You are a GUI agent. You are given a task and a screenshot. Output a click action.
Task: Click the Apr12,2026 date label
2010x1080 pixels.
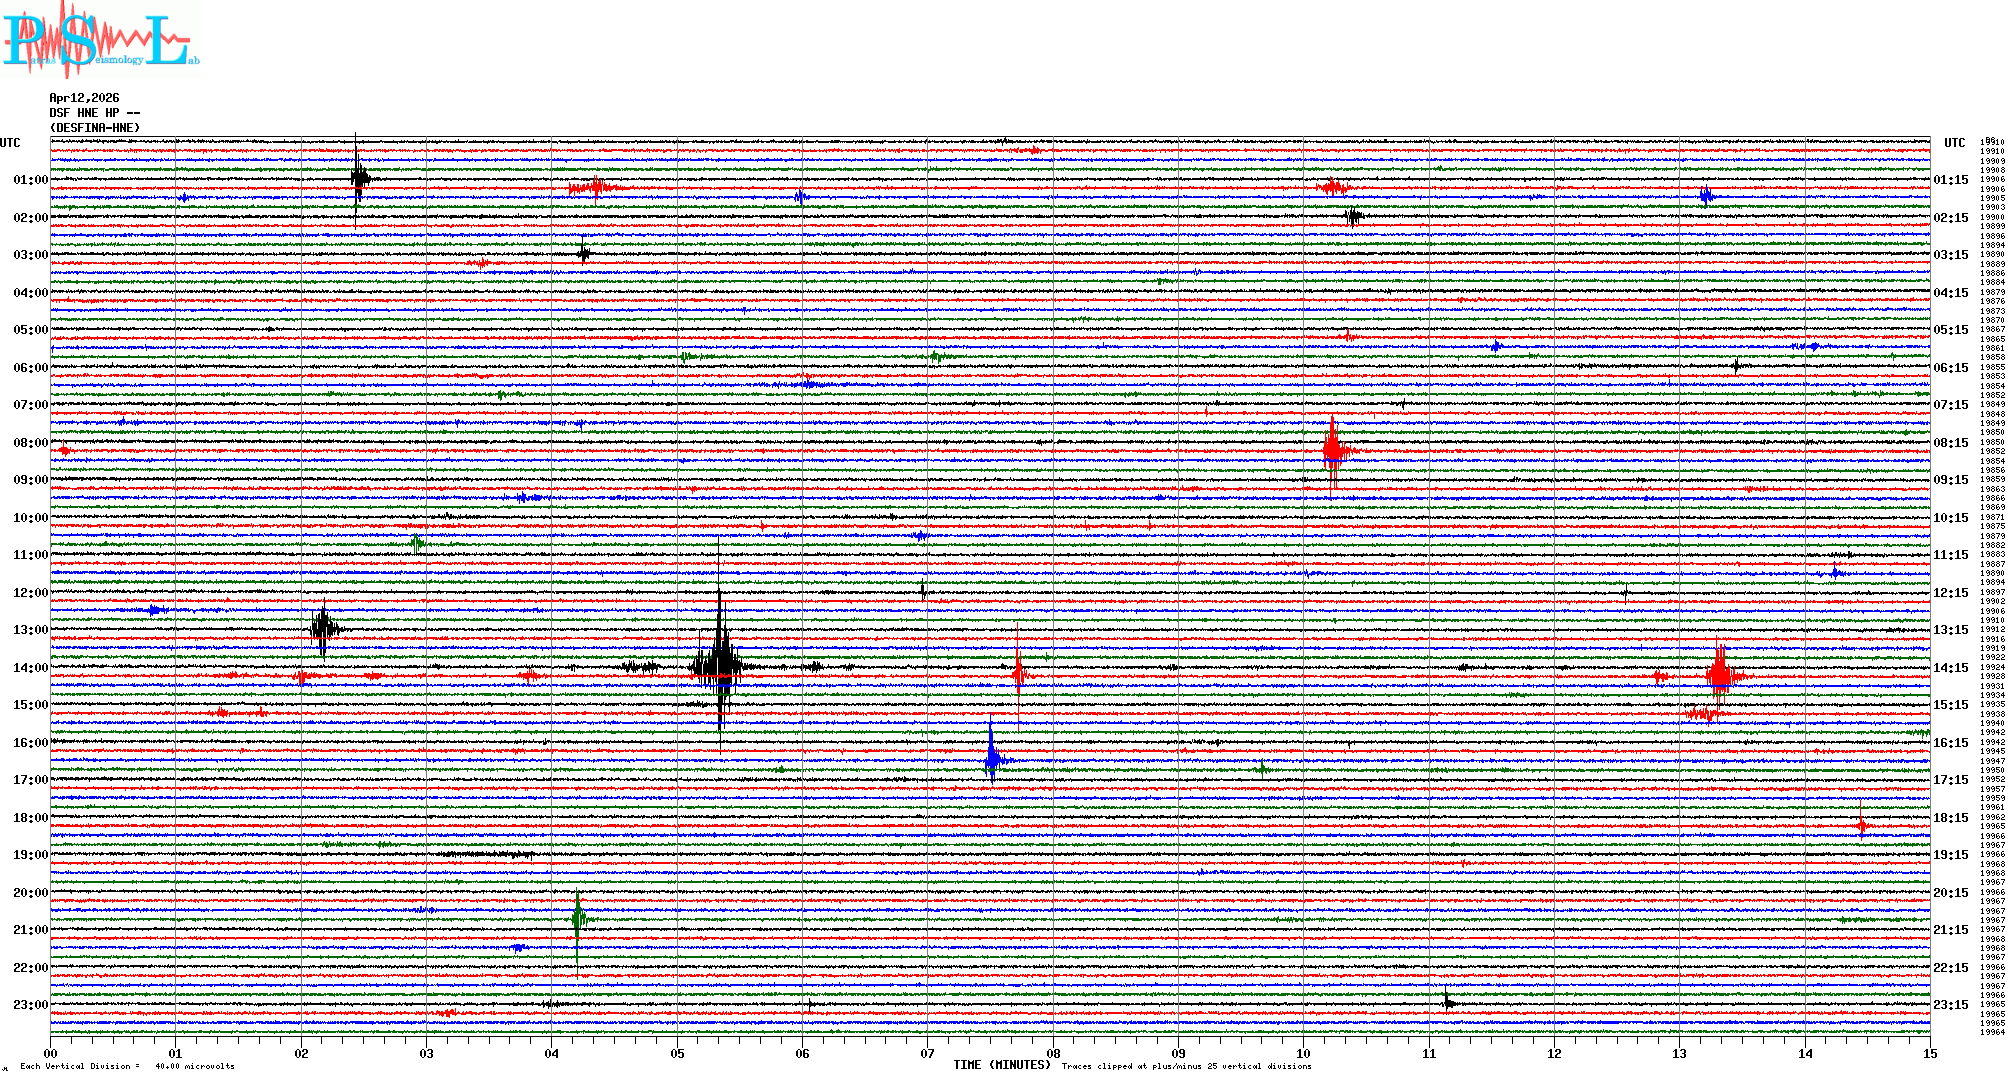pyautogui.click(x=84, y=98)
